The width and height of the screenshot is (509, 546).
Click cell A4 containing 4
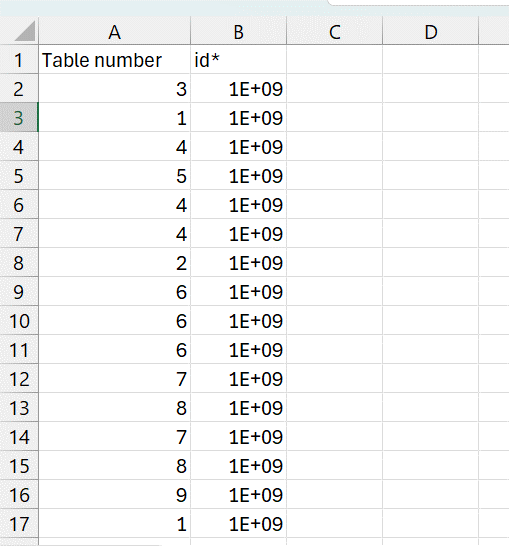pyautogui.click(x=115, y=147)
